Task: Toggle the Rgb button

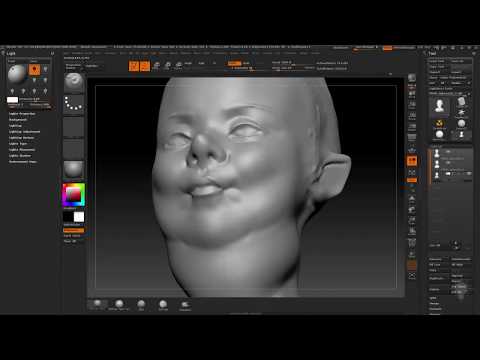Action: click(x=201, y=63)
